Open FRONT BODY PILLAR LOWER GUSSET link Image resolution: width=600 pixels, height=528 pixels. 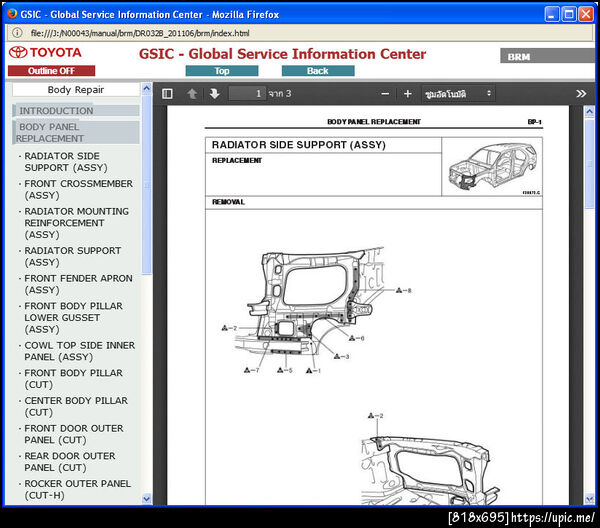(73, 318)
